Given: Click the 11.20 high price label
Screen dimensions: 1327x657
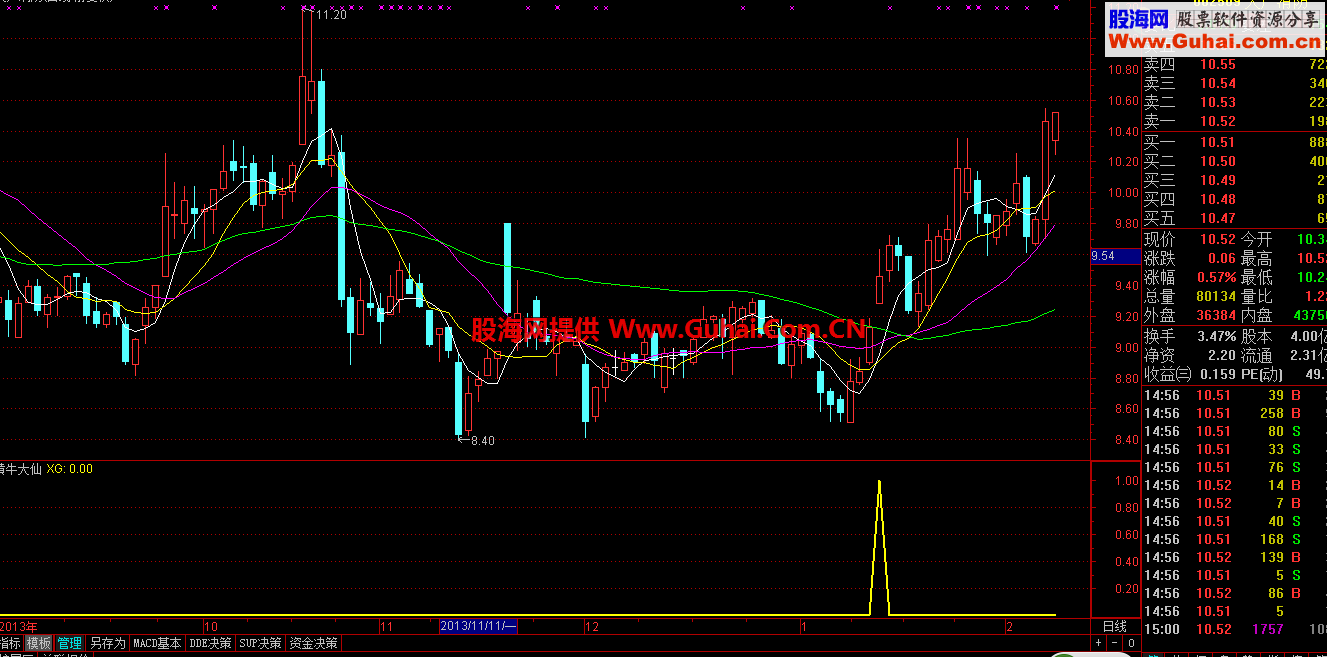Looking at the screenshot, I should [x=331, y=15].
